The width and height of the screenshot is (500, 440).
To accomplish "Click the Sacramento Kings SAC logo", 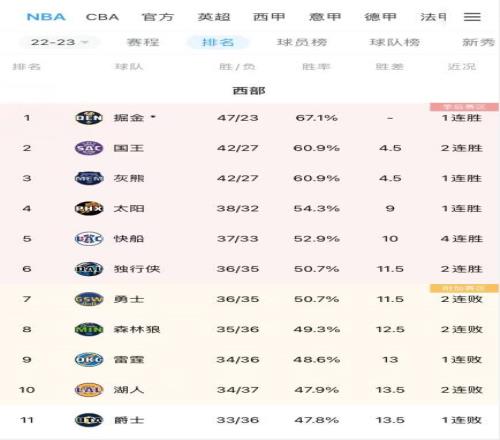I will [89, 148].
